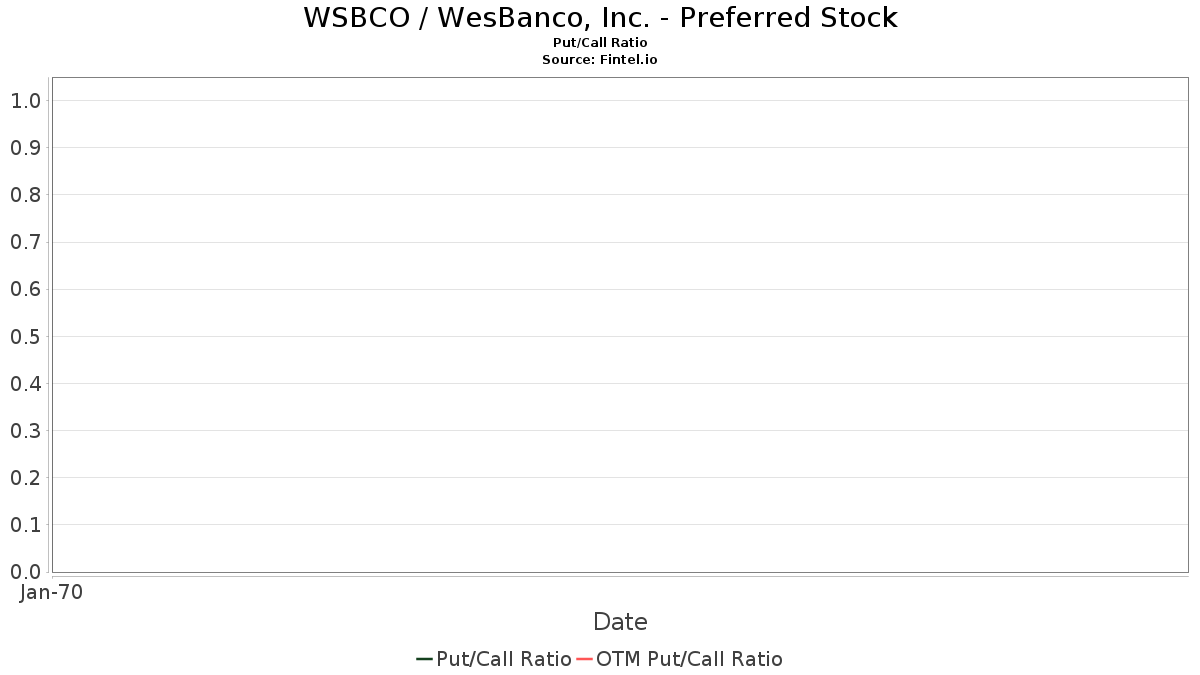Click the 0.9 y-axis label
1200x675 pixels.
[25, 148]
